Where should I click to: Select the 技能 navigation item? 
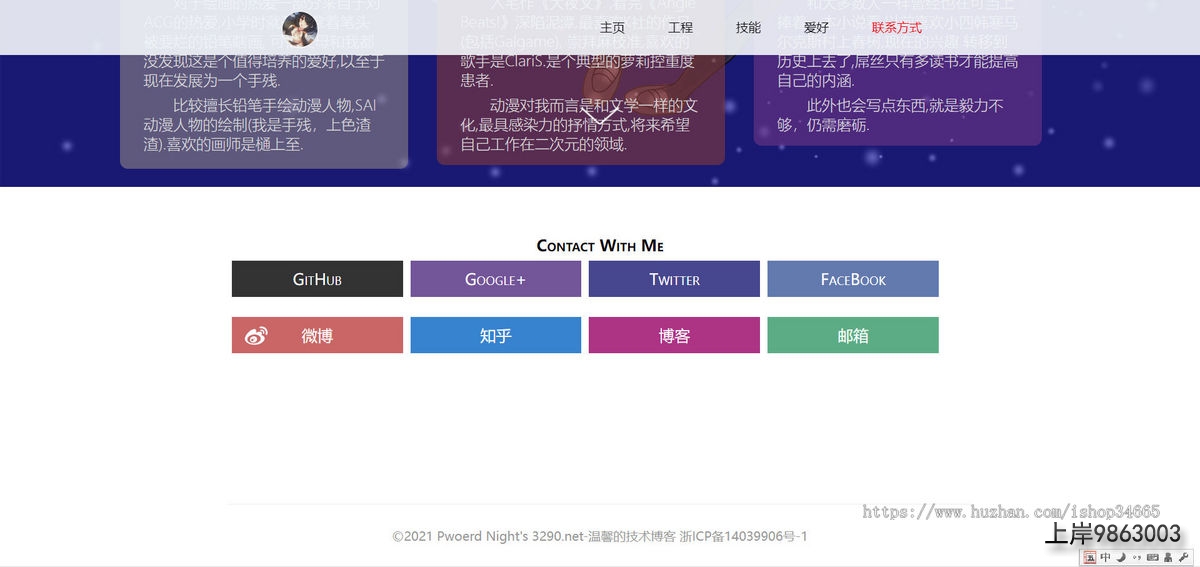[748, 28]
